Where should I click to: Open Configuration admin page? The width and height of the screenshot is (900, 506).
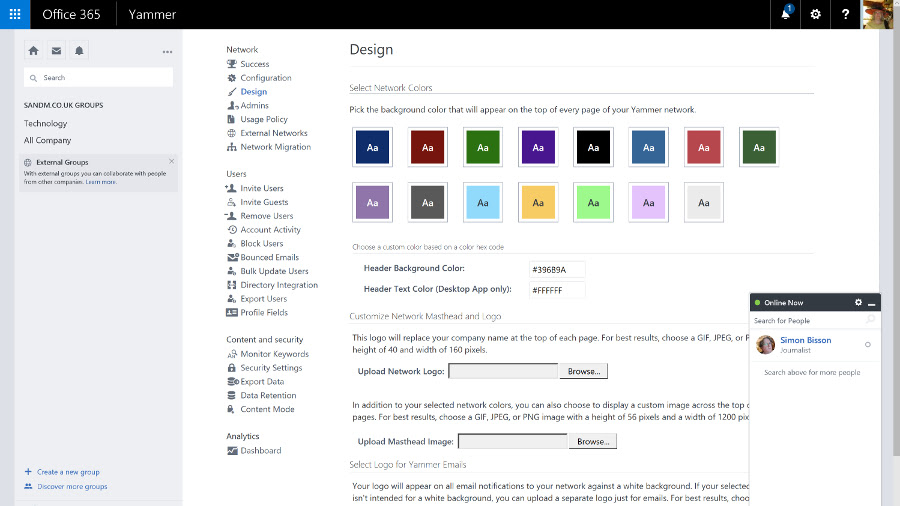click(266, 77)
